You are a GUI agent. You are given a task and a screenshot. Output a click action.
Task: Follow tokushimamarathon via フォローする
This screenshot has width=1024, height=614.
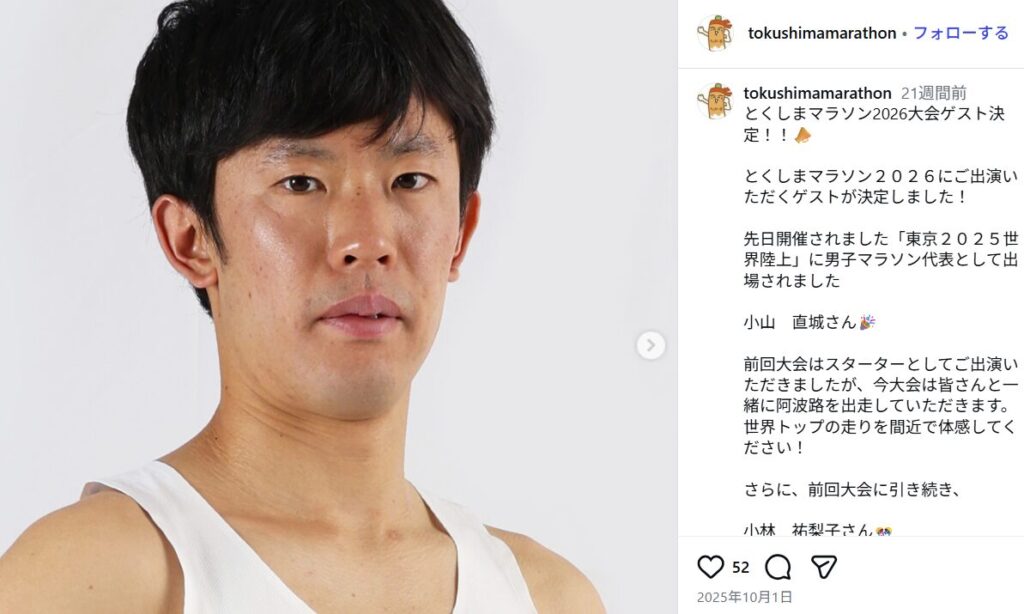[961, 33]
